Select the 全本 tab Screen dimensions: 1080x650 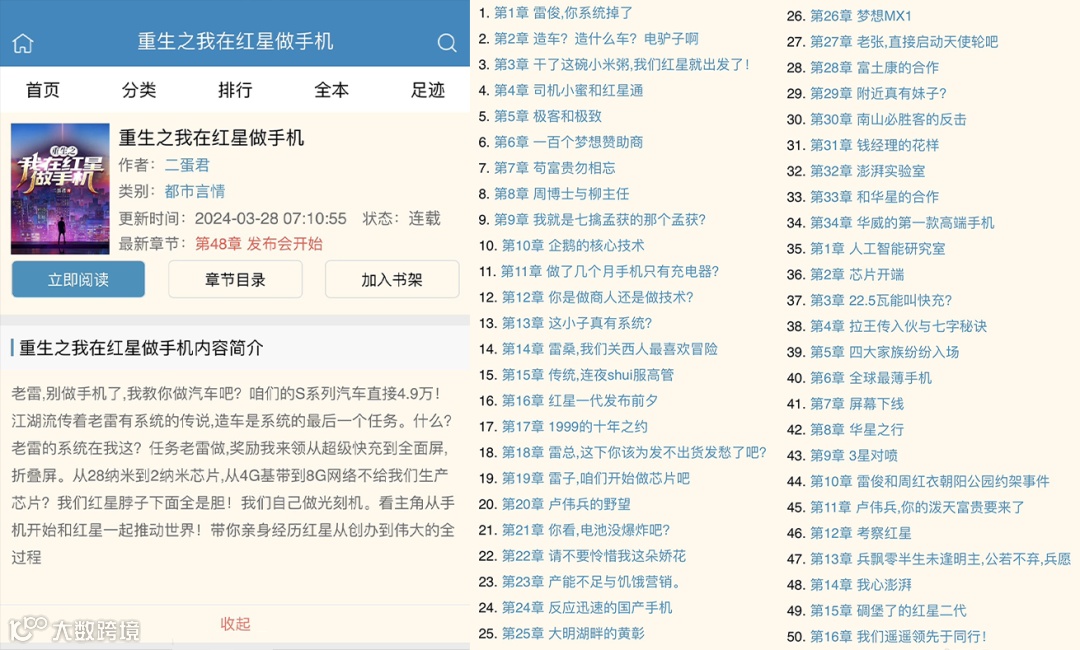[331, 90]
